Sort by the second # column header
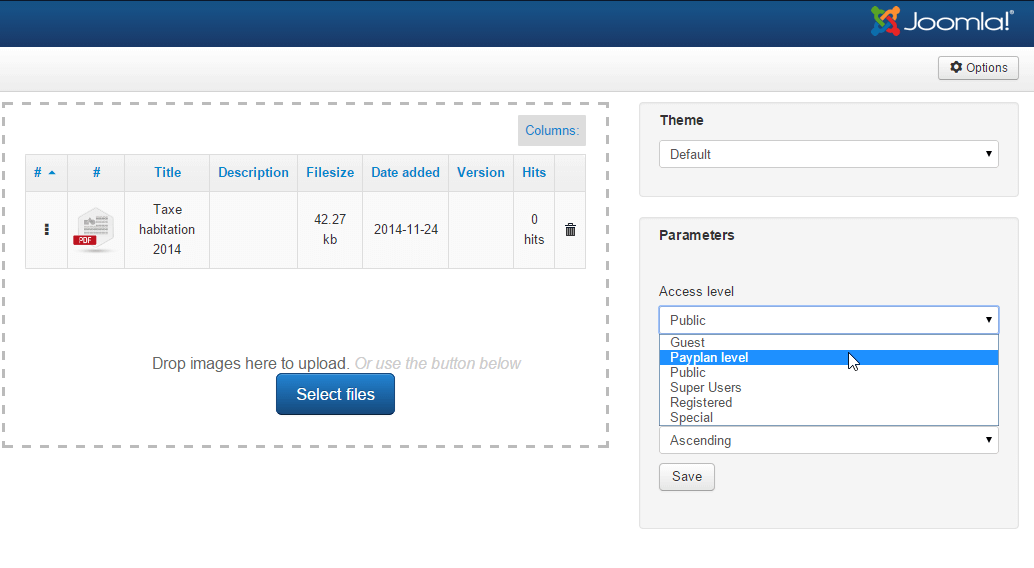 (96, 173)
